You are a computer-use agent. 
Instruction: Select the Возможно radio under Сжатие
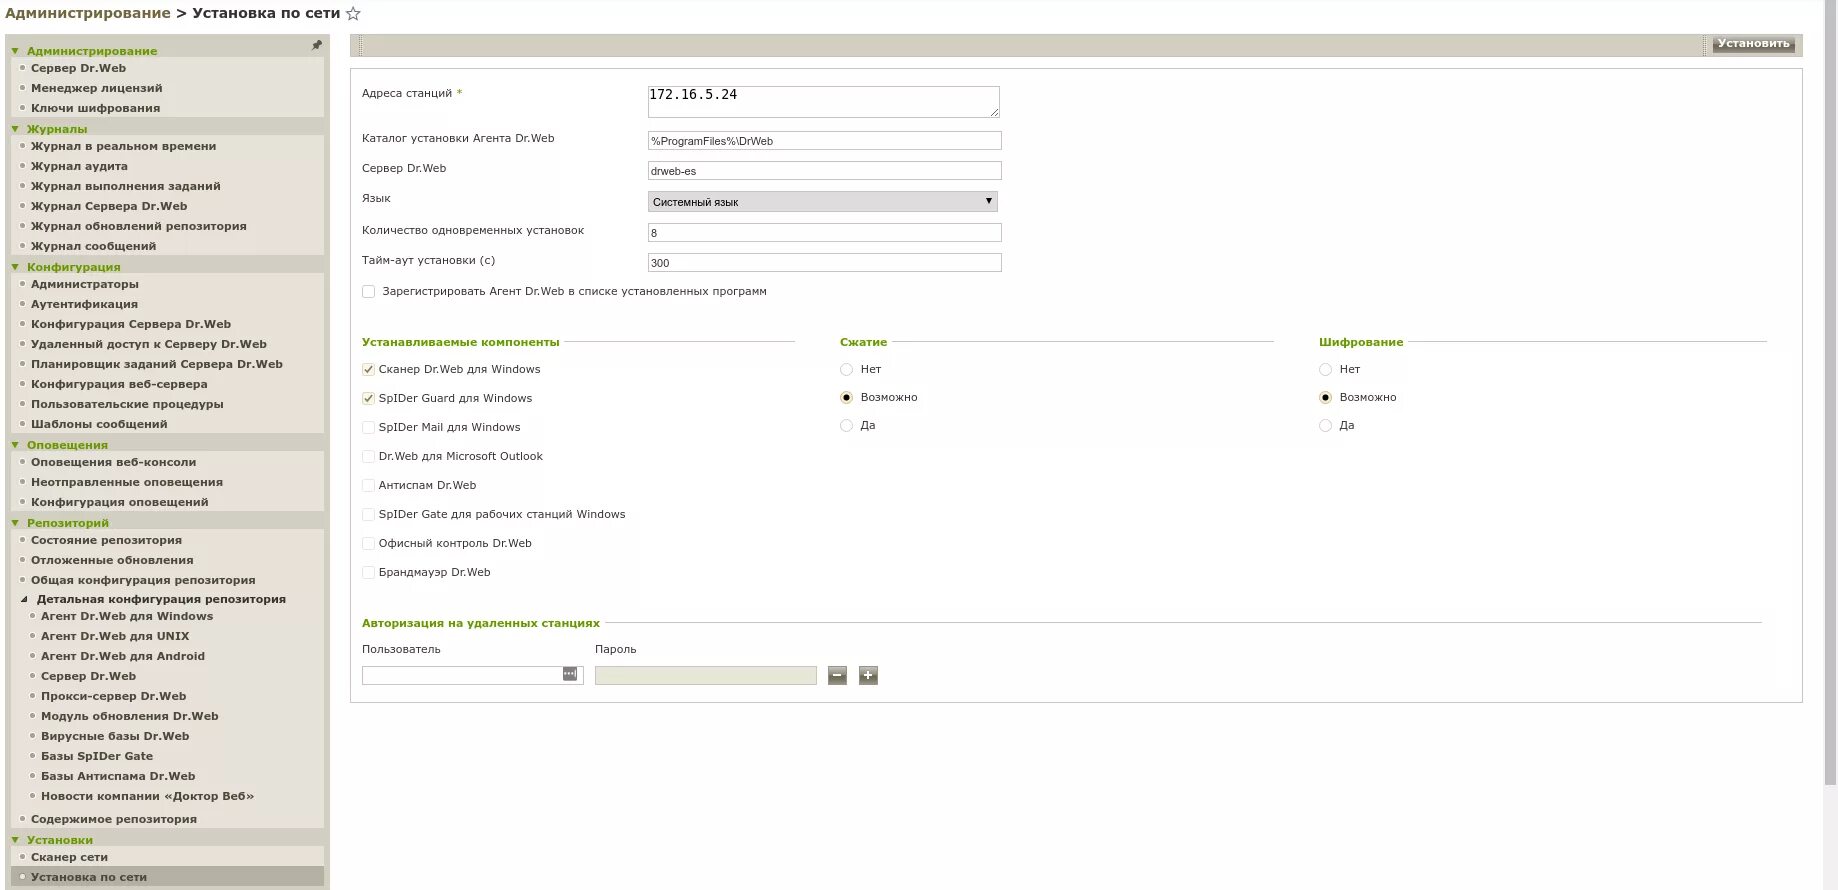pos(847,398)
